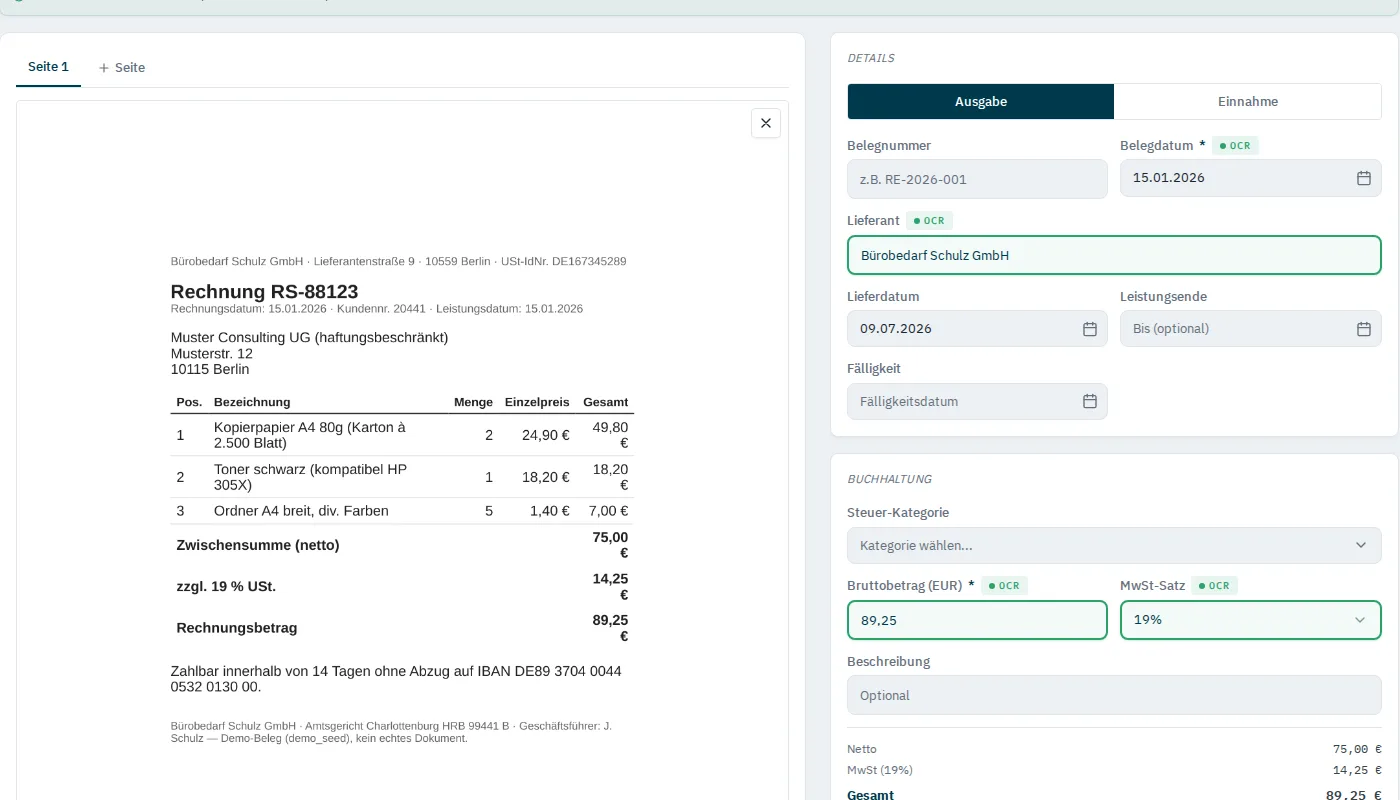Click the invoice title 'Rechnung RS-88123'

coord(264,292)
